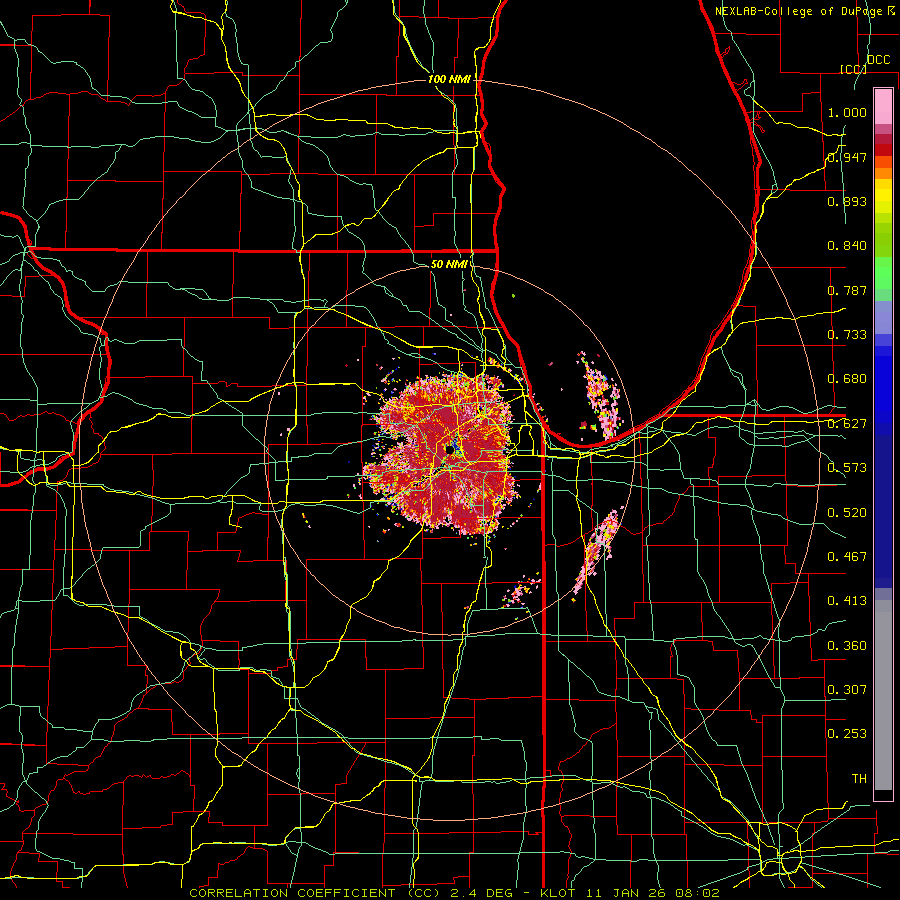Image resolution: width=900 pixels, height=900 pixels.
Task: Select the 0.733 color scale value
Action: click(847, 335)
